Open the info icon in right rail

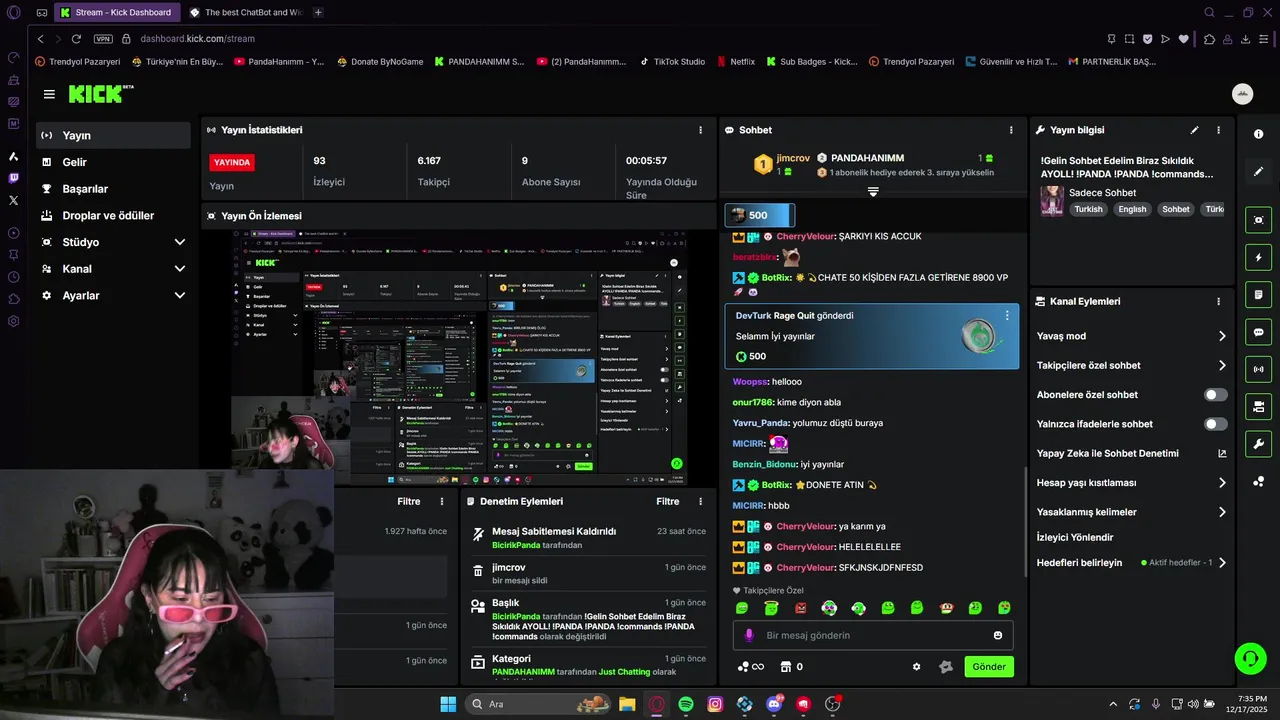coord(1258,134)
